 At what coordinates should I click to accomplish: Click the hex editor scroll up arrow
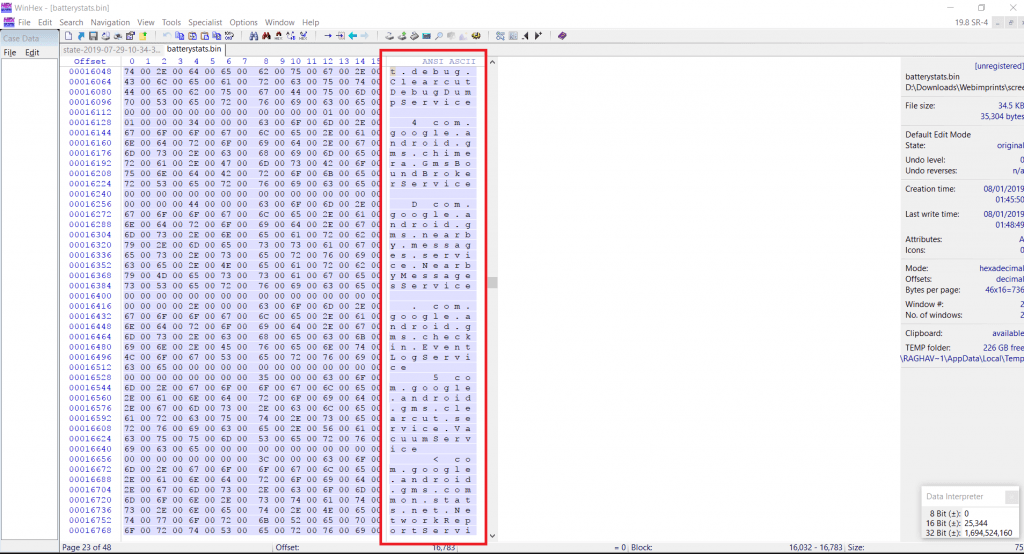(x=492, y=62)
